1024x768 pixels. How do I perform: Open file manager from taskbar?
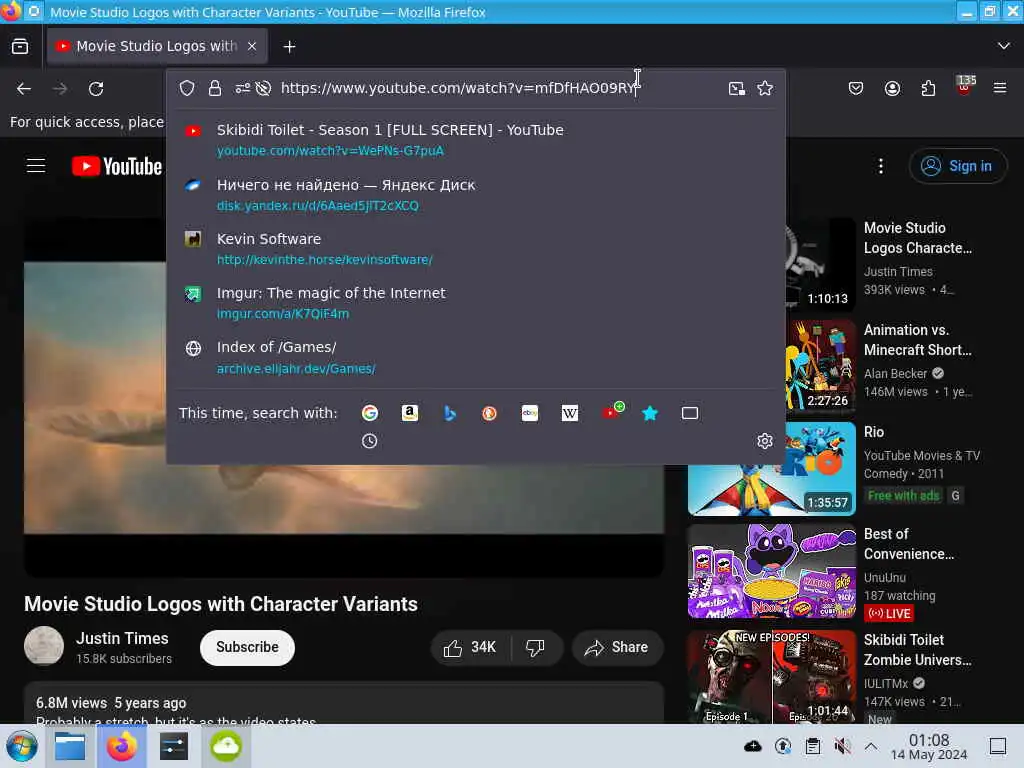point(70,746)
